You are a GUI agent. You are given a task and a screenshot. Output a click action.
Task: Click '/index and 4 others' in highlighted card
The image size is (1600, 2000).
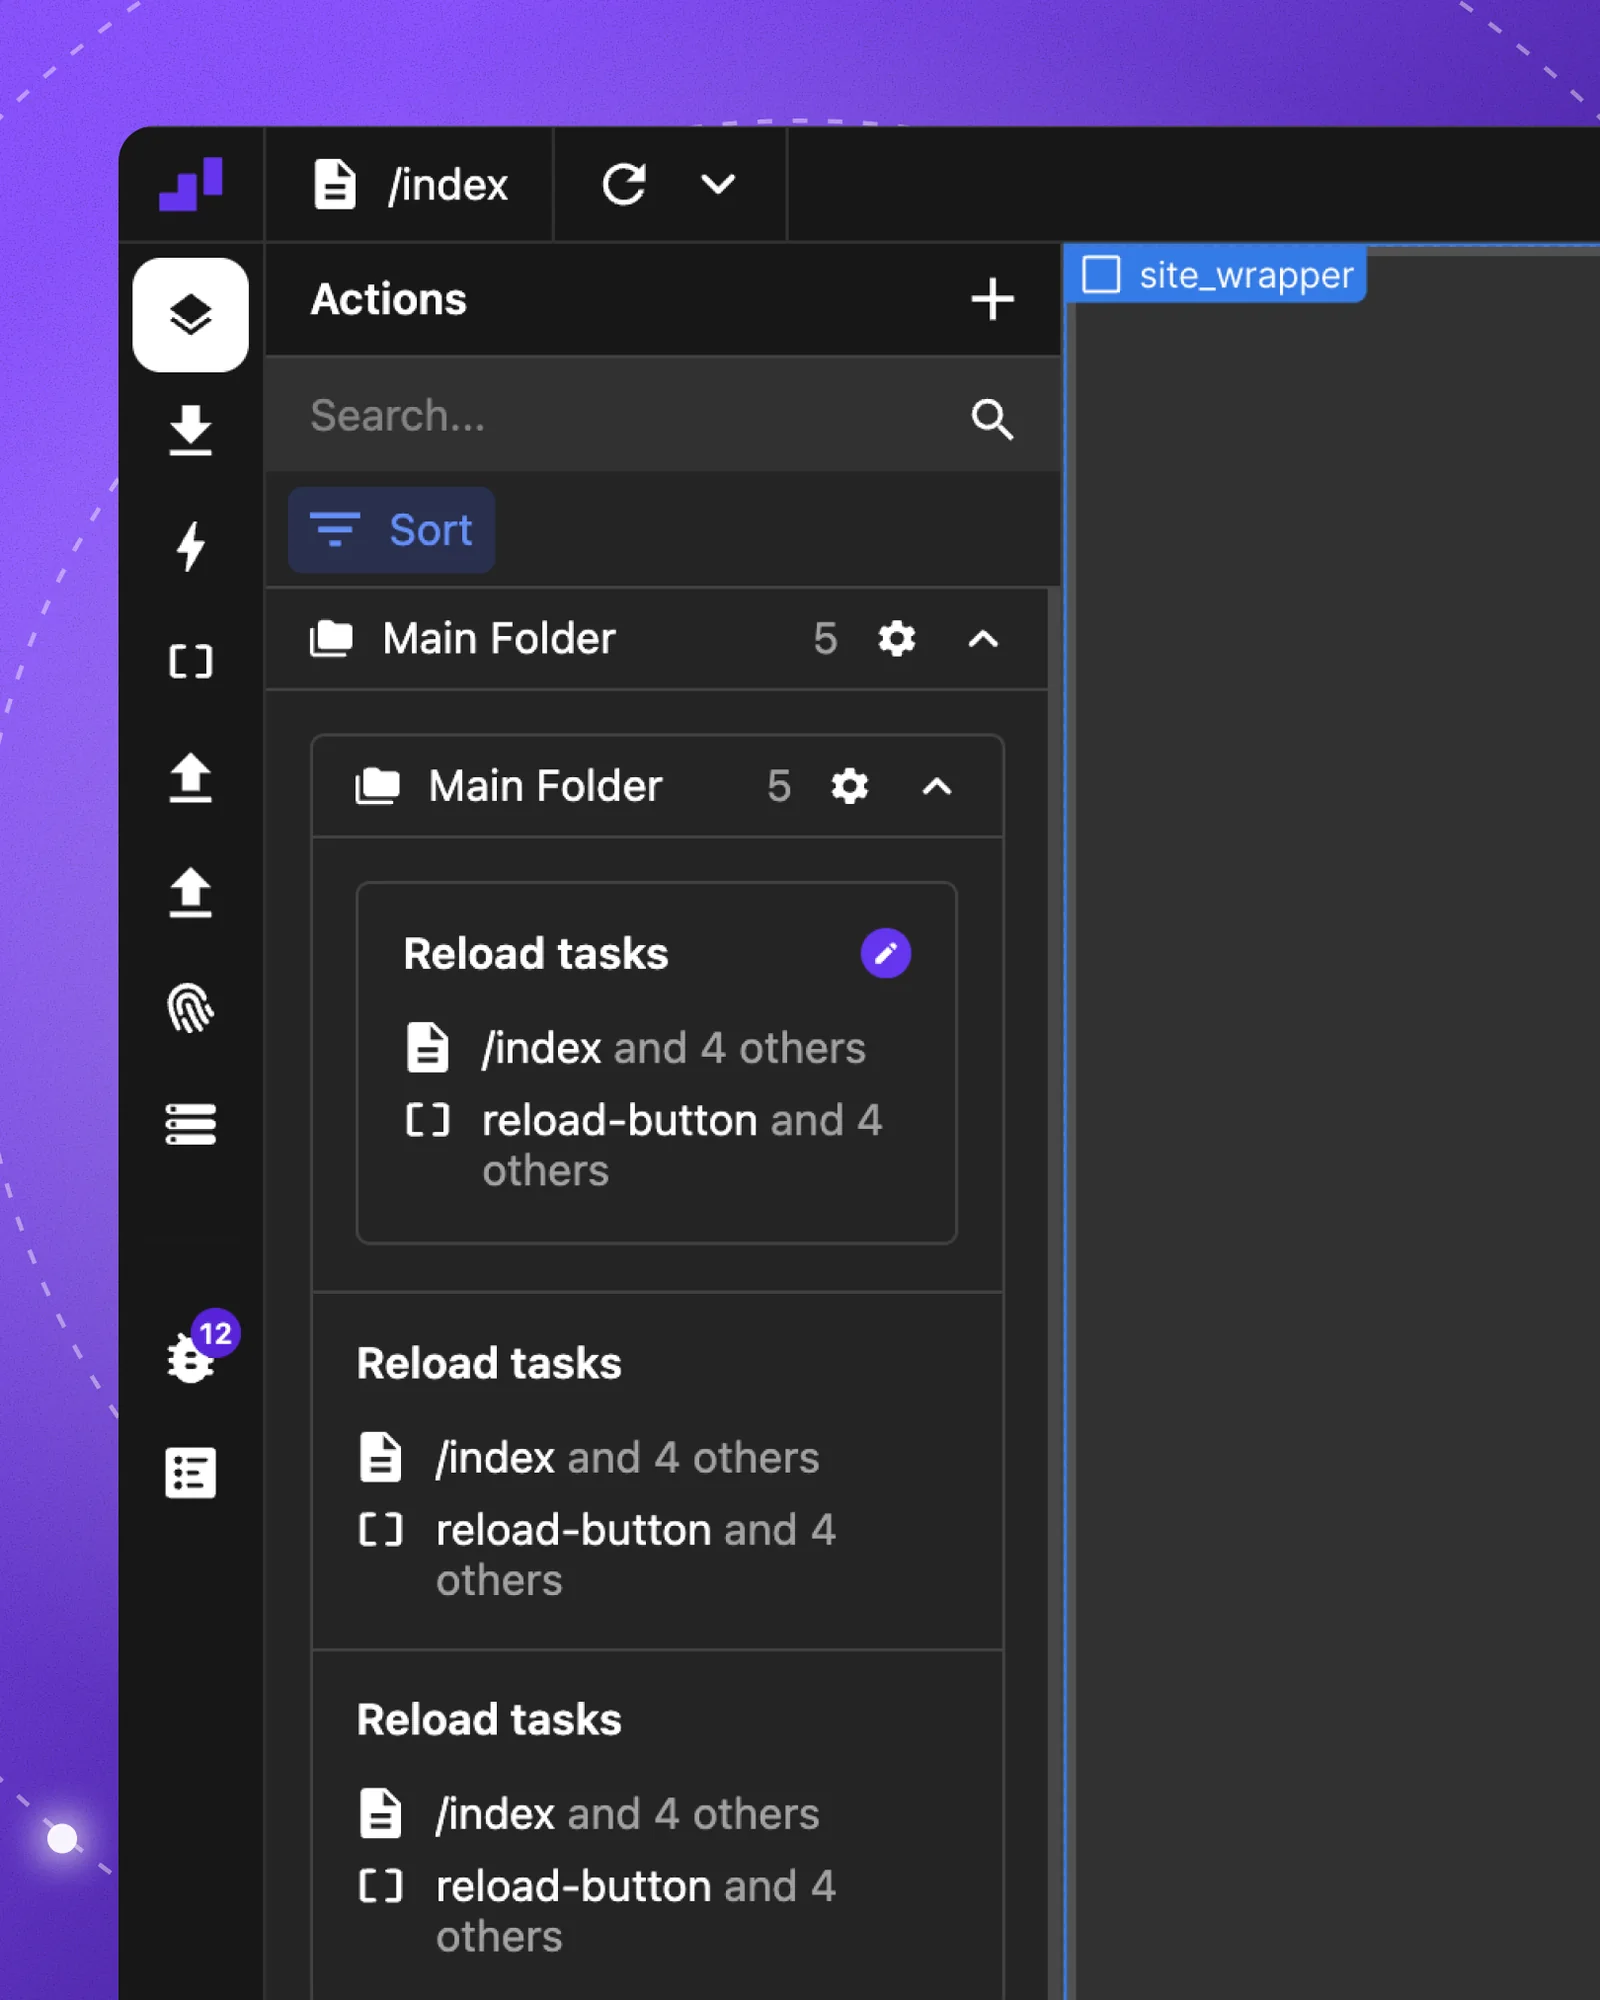673,1048
